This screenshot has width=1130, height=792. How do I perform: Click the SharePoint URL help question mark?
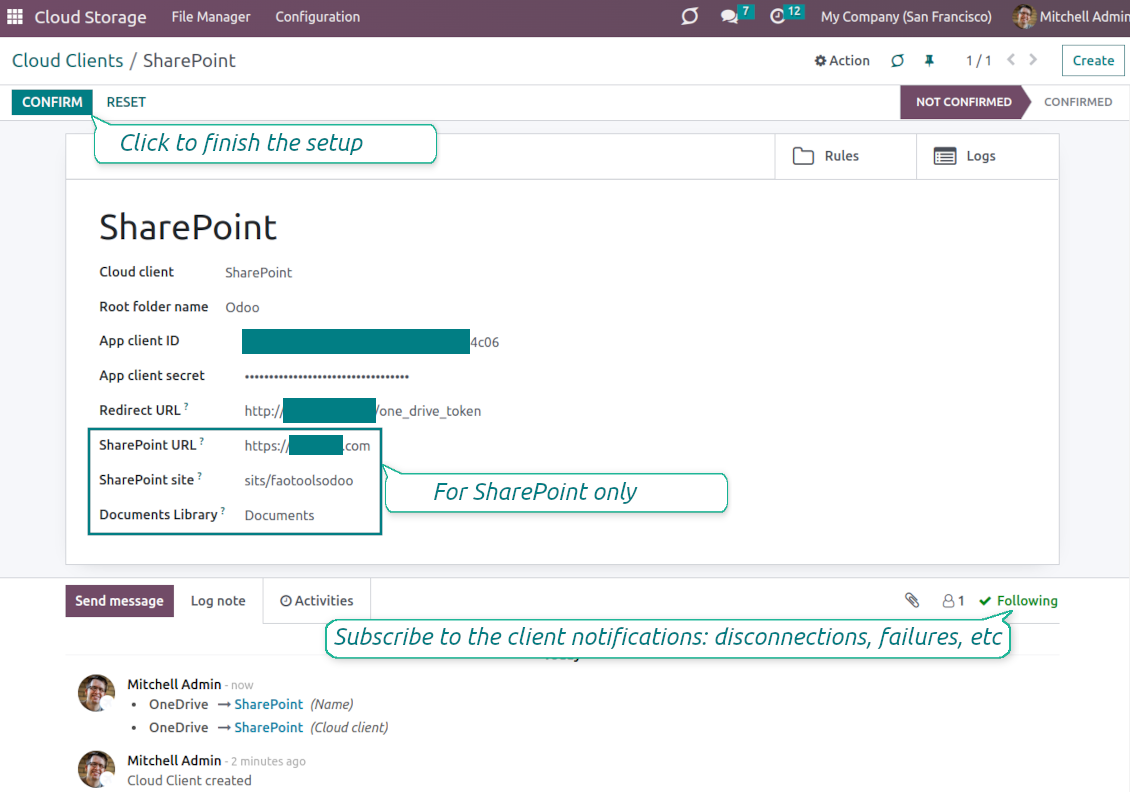[x=202, y=441]
